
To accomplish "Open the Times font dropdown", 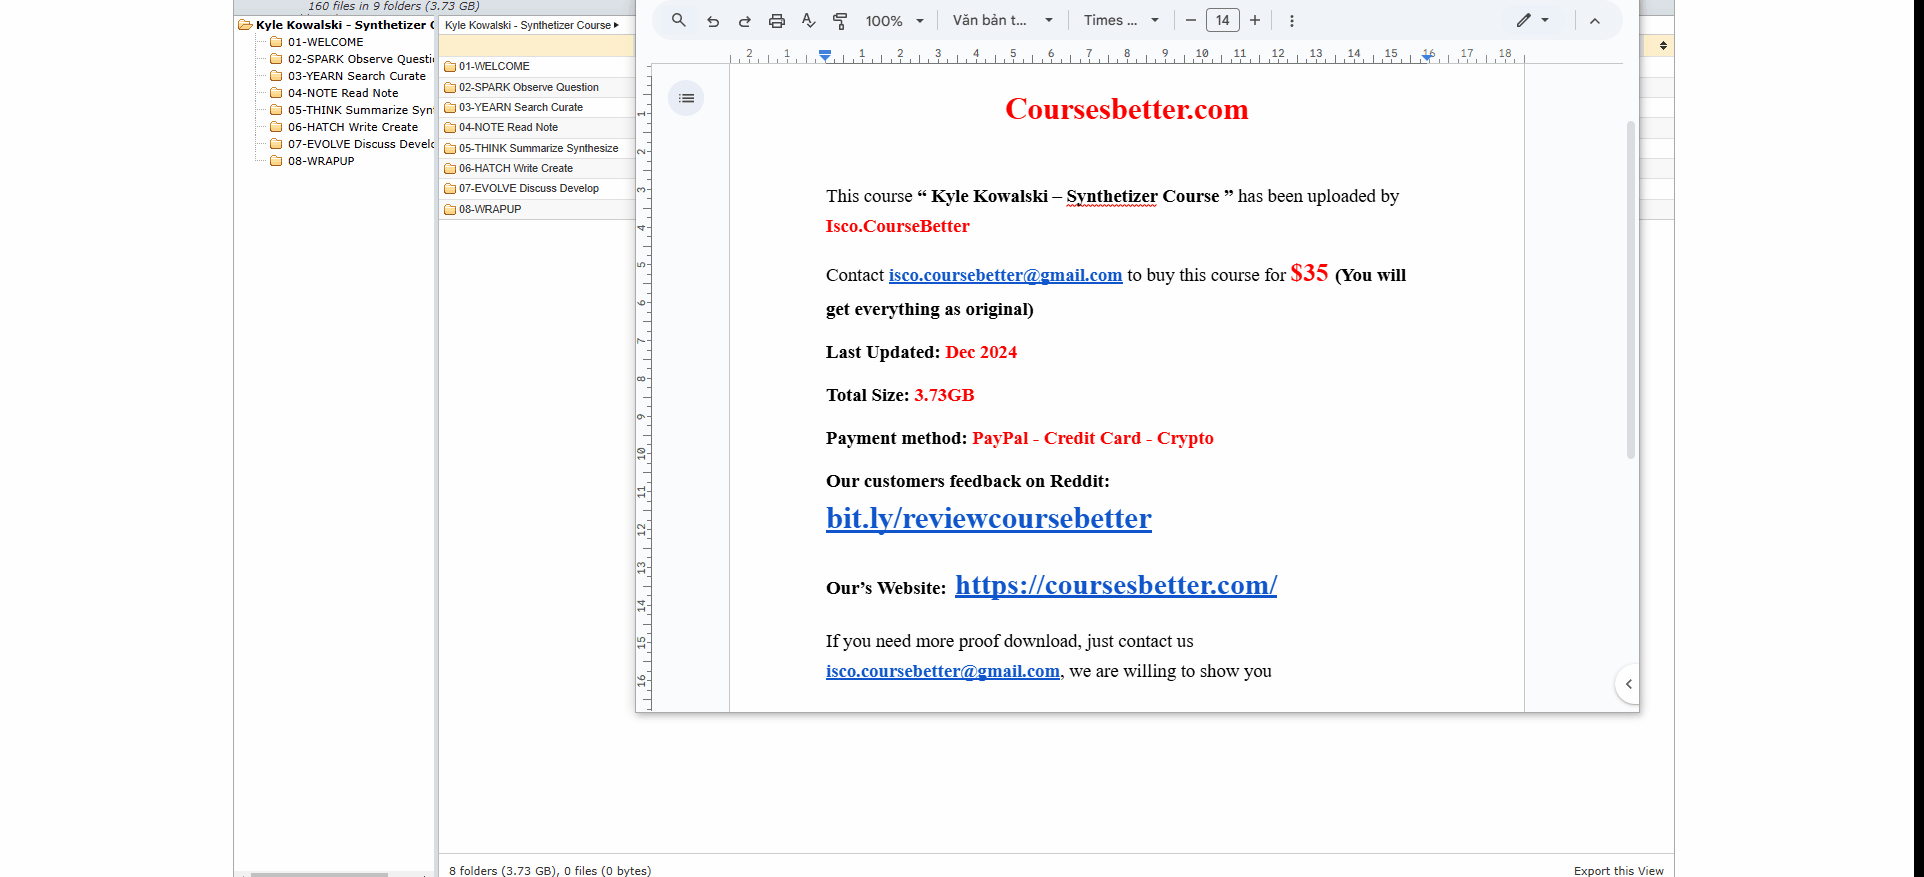I will point(1121,21).
